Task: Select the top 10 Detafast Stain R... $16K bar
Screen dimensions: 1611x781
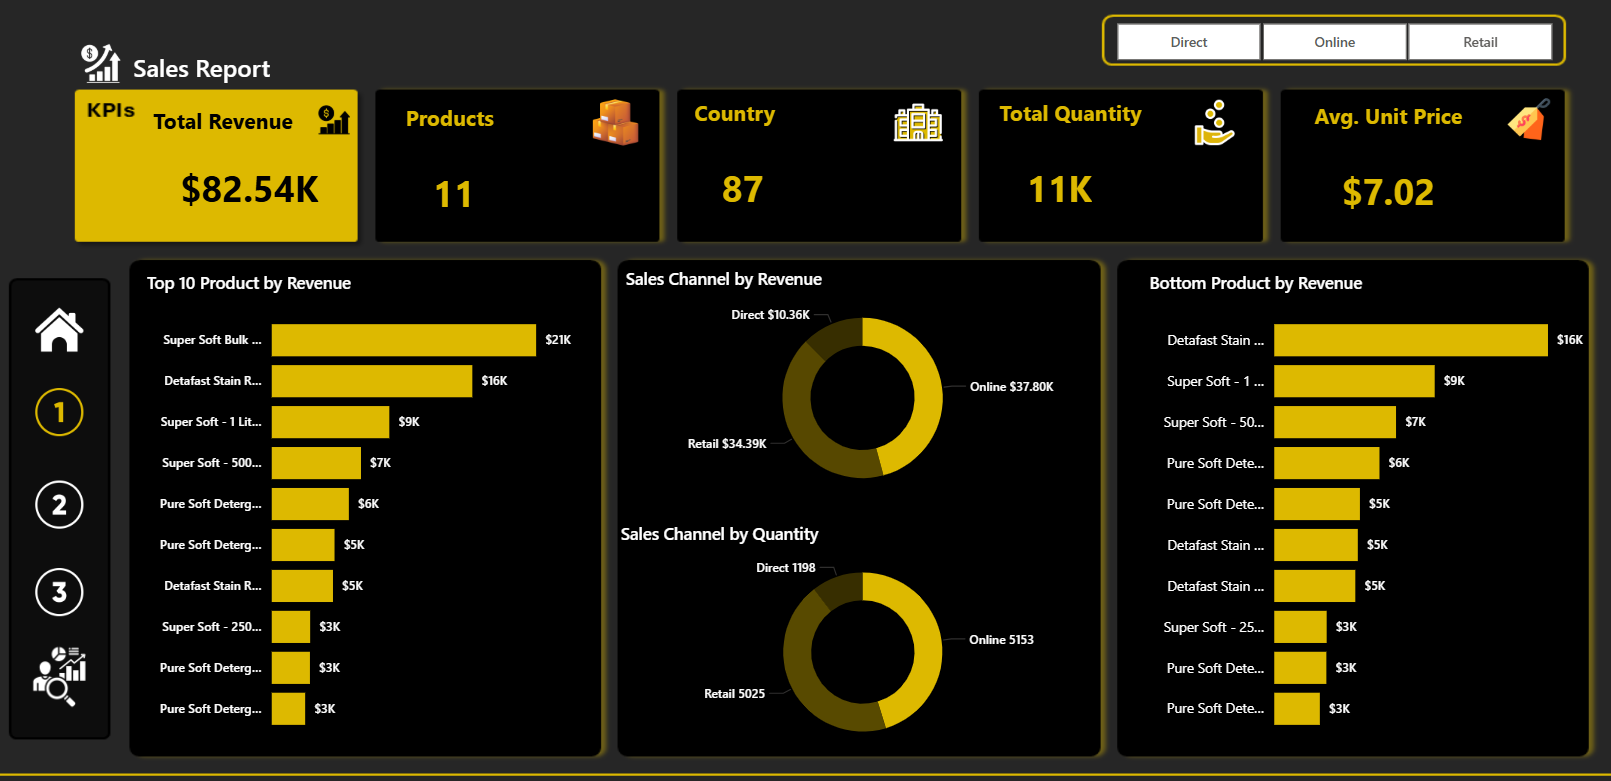Action: (x=372, y=381)
